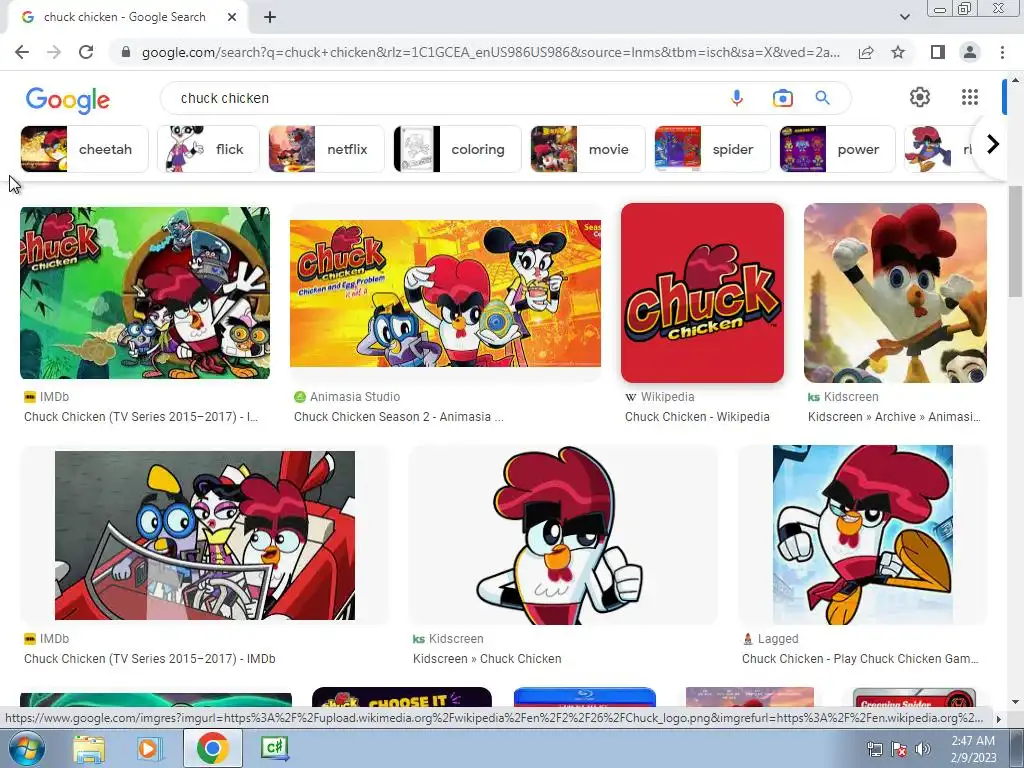1024x768 pixels.
Task: Click Lagged source label
Action: click(x=778, y=639)
